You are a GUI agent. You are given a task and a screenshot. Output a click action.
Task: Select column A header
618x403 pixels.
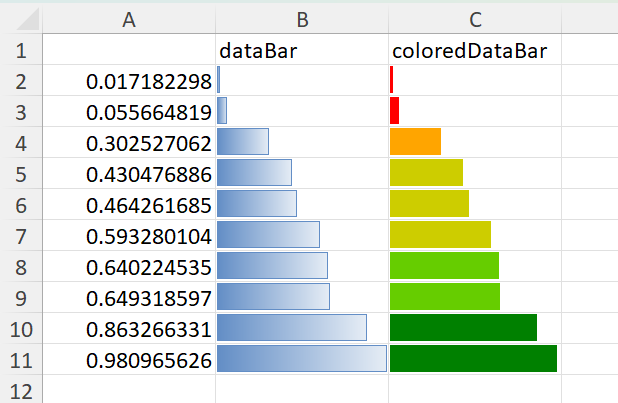pos(129,19)
